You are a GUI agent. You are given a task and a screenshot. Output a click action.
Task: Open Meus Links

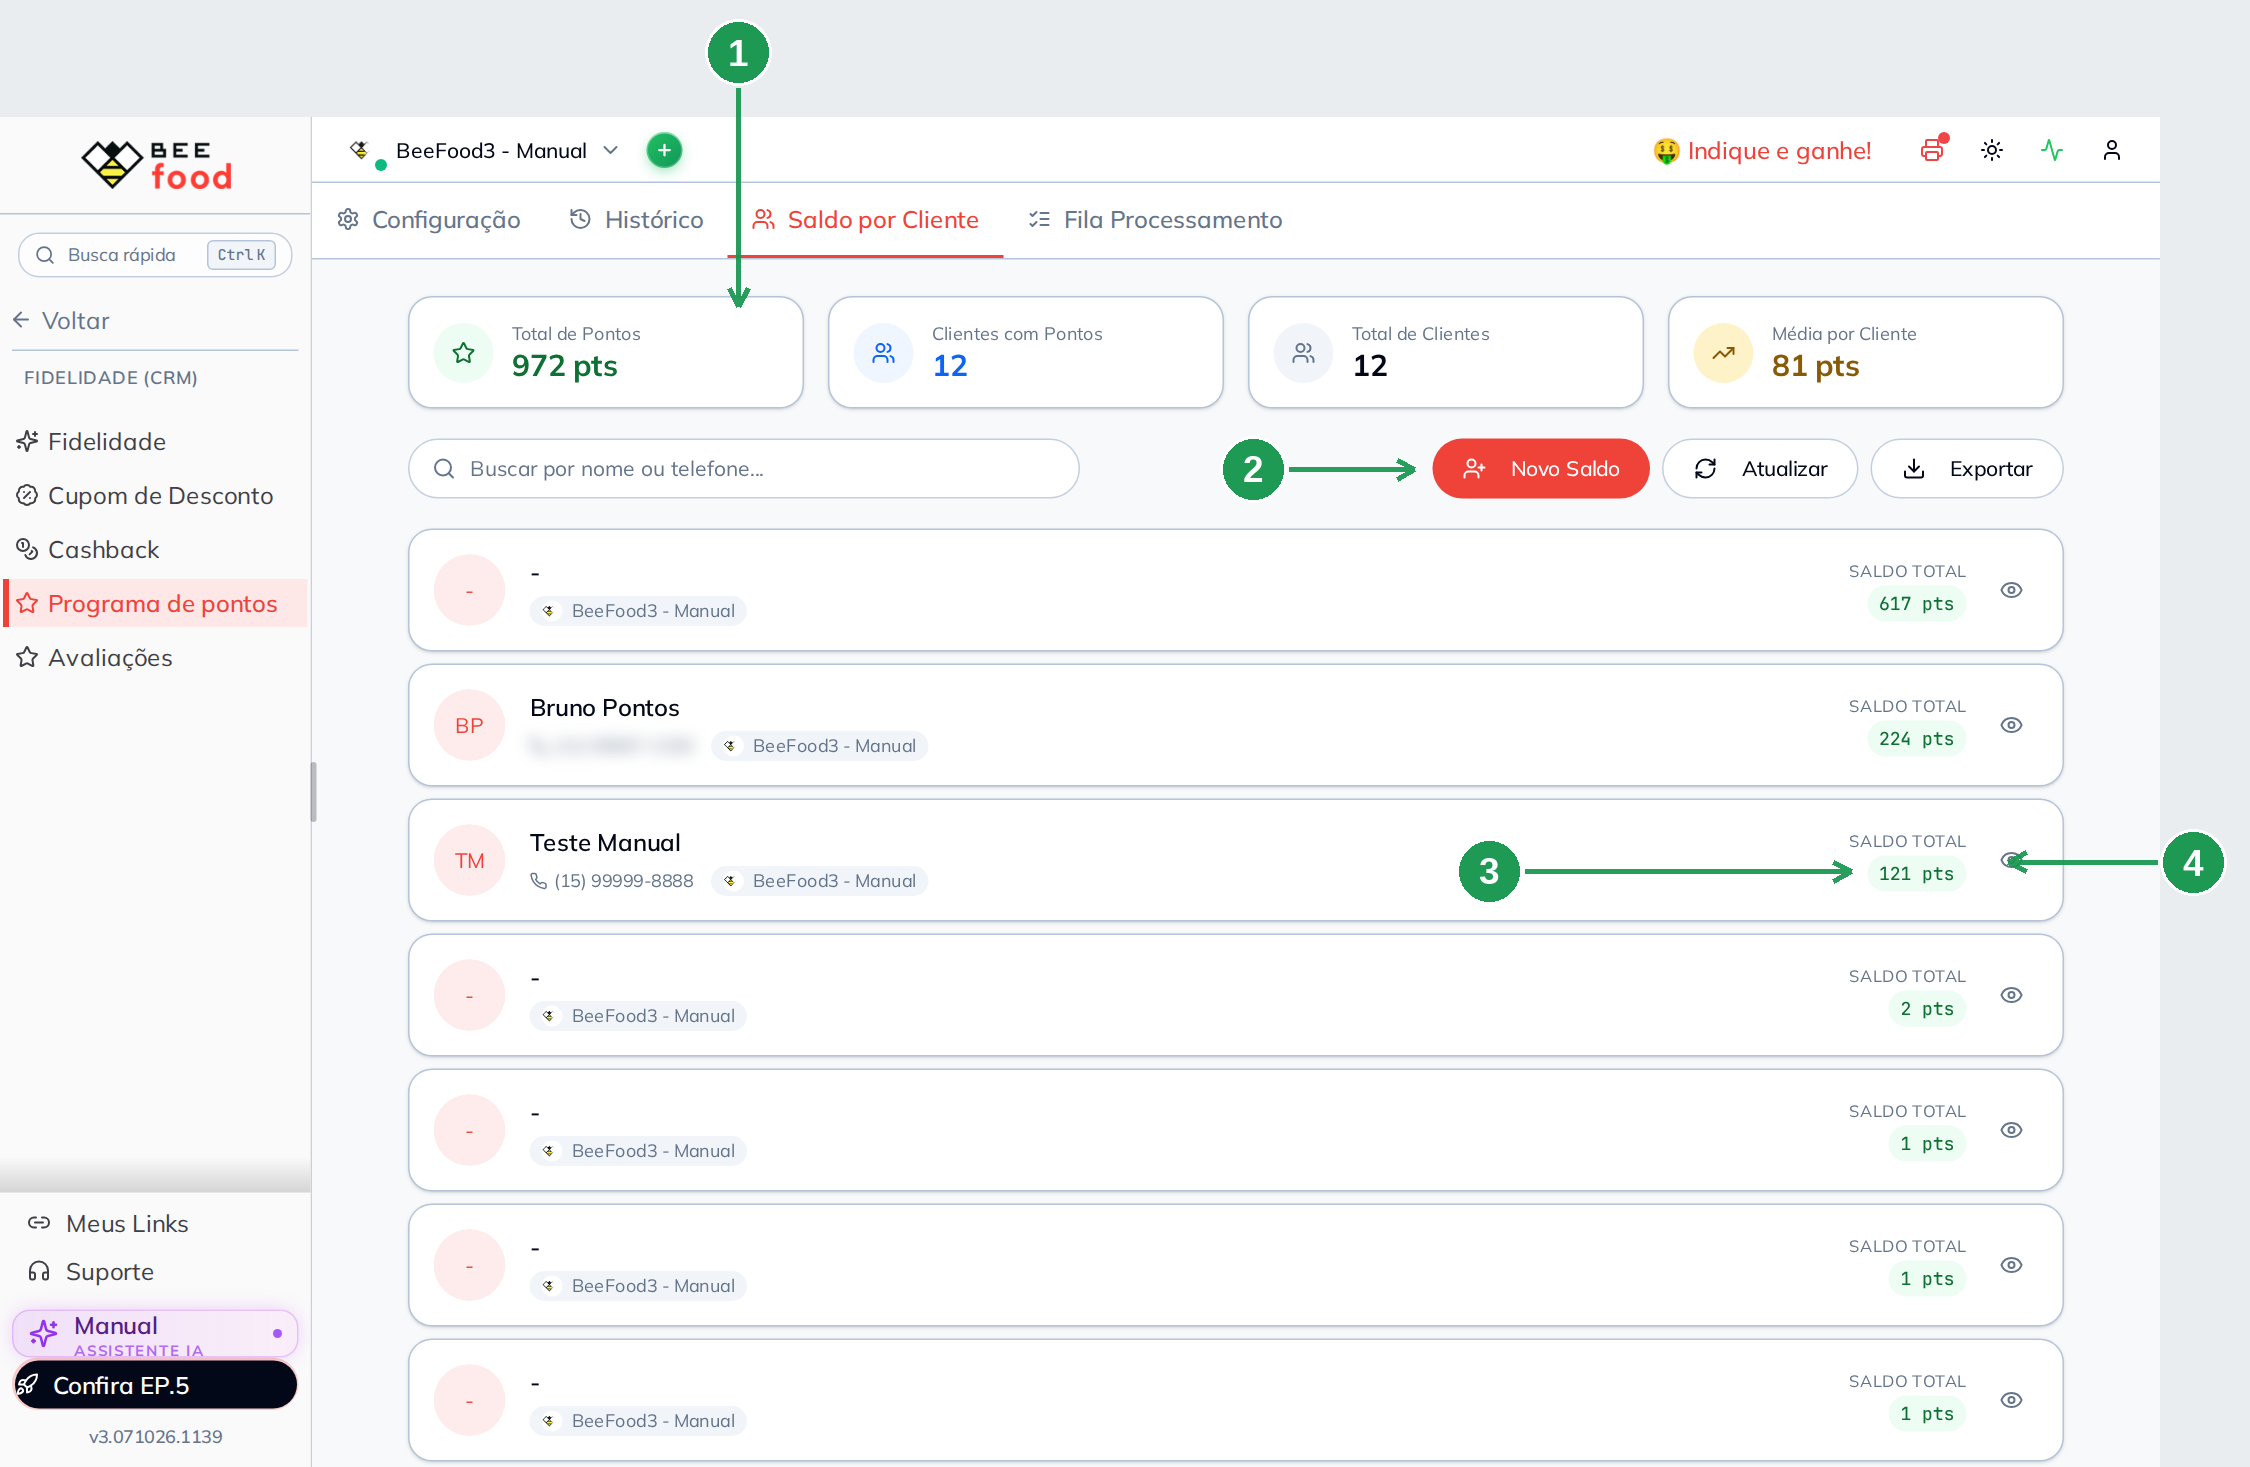109,1223
